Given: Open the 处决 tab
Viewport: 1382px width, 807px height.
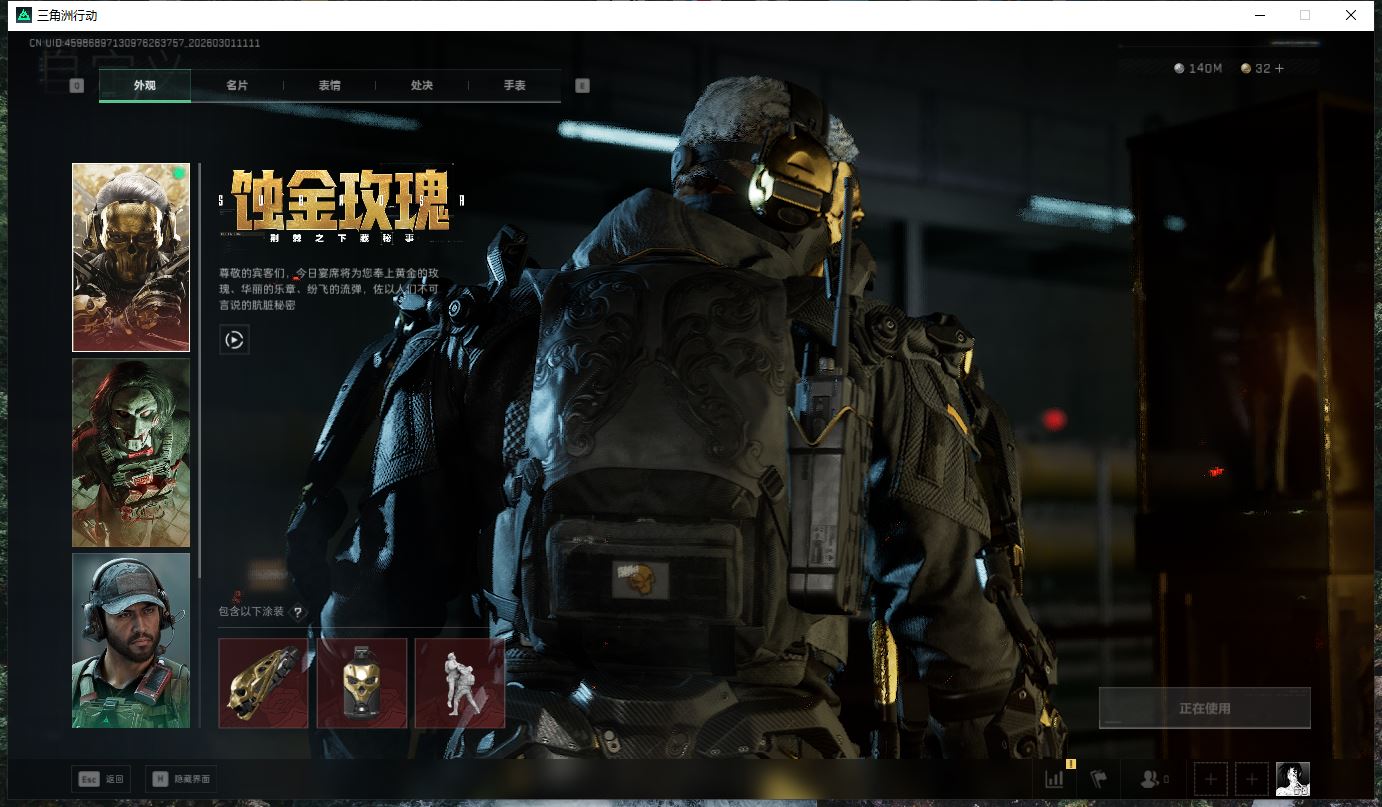Looking at the screenshot, I should point(422,86).
